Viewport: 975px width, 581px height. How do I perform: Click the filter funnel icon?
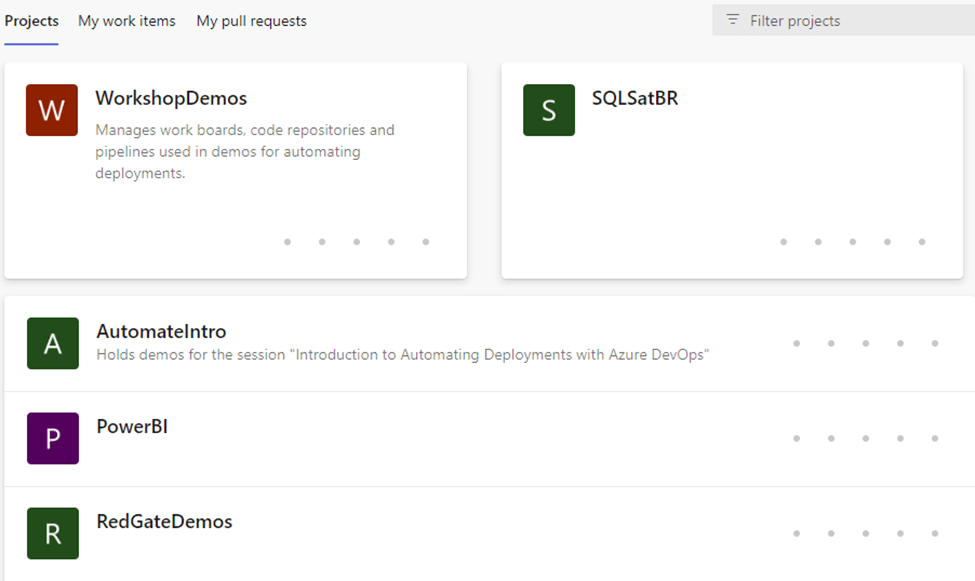pyautogui.click(x=733, y=20)
